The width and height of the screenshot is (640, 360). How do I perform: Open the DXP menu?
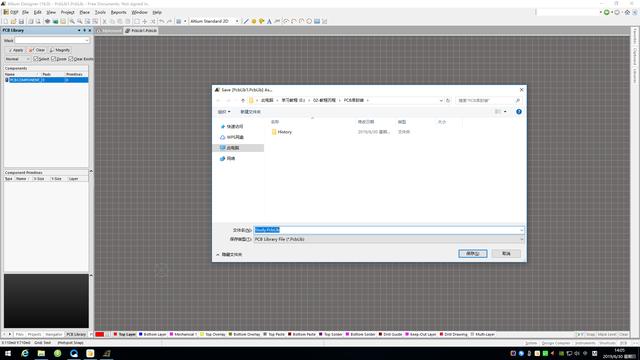(11, 12)
